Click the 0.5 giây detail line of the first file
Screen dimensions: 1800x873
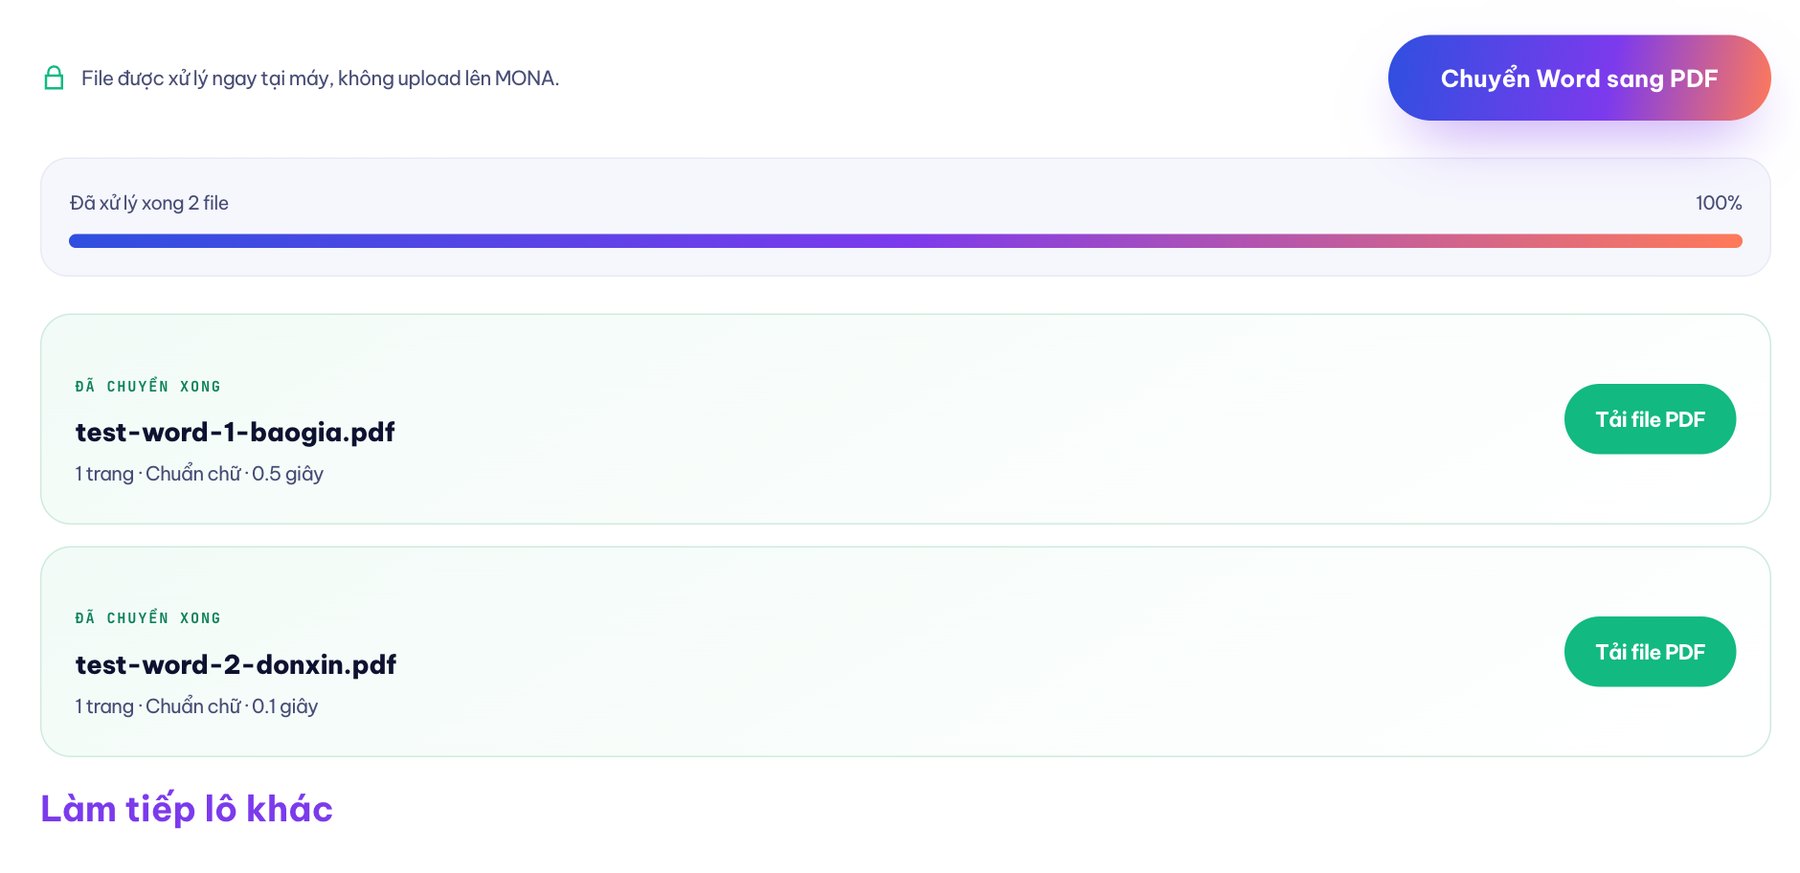199,474
